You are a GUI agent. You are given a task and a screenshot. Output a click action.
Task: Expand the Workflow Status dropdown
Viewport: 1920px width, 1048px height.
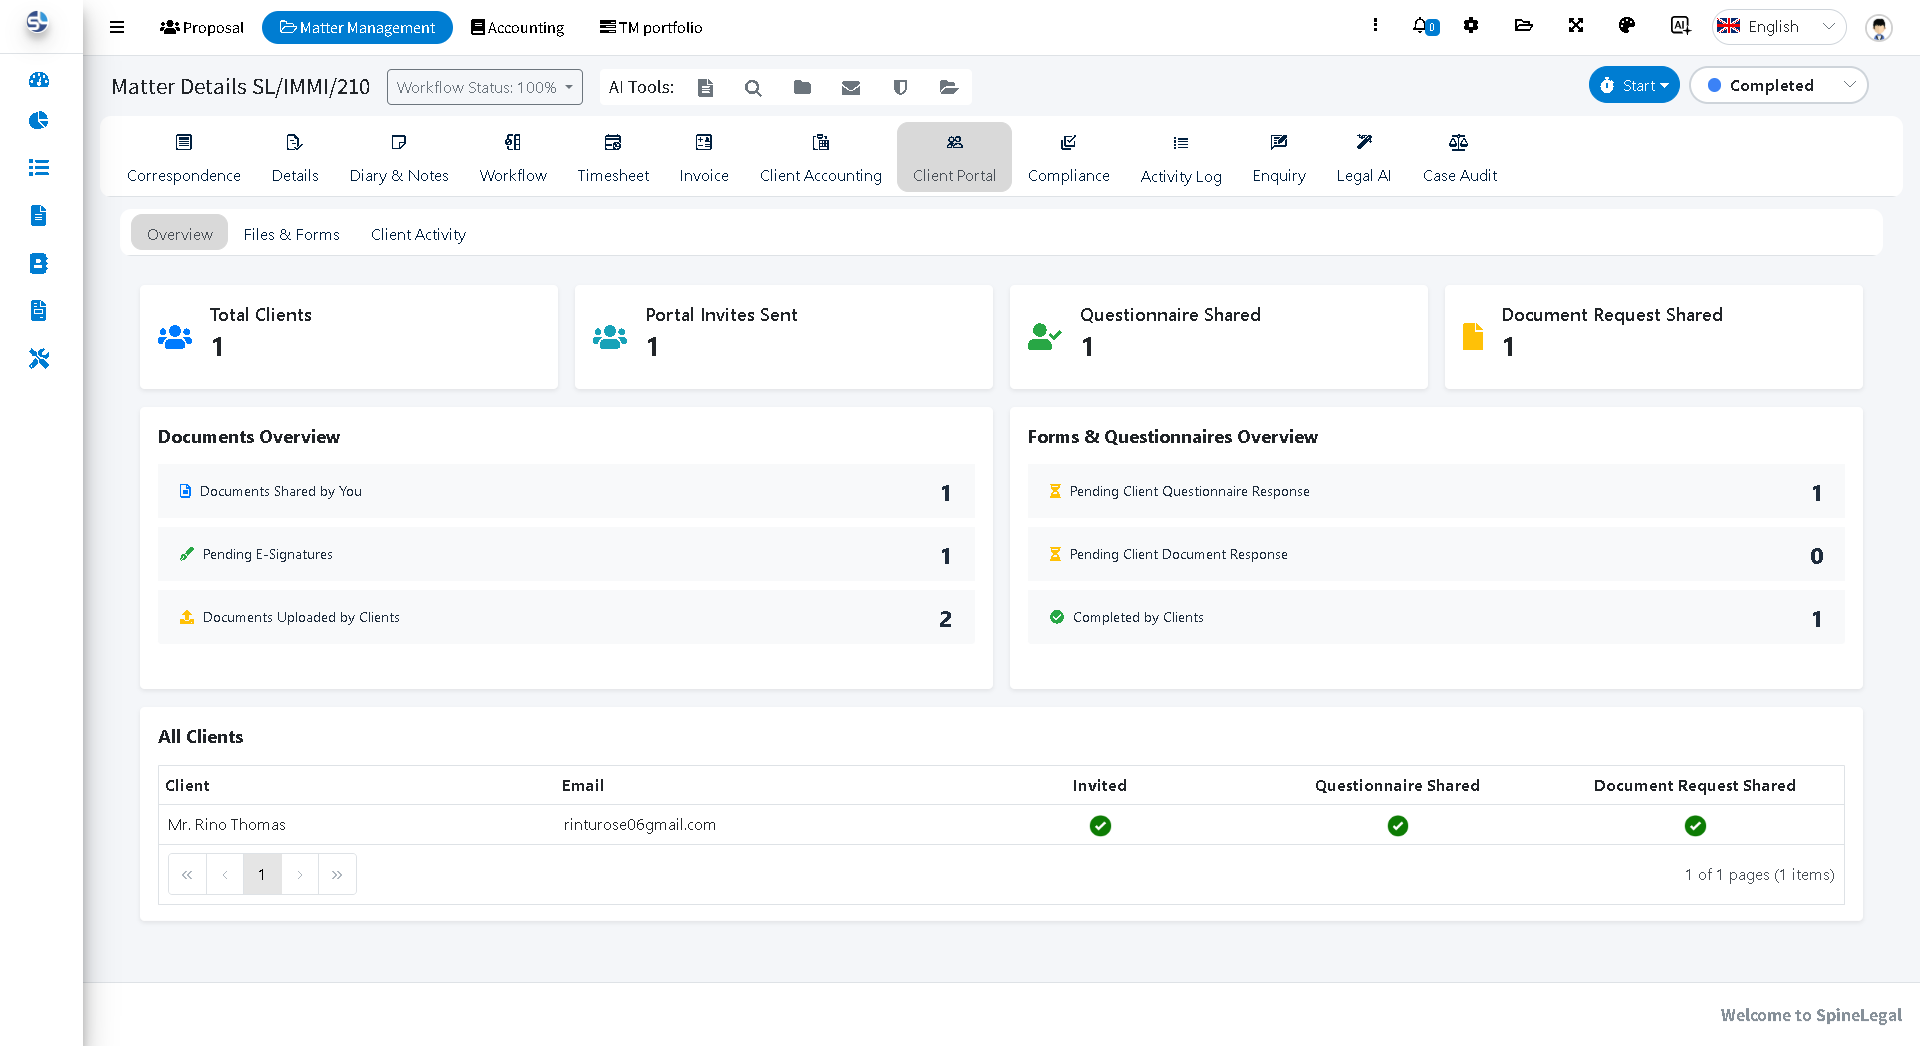pyautogui.click(x=485, y=88)
